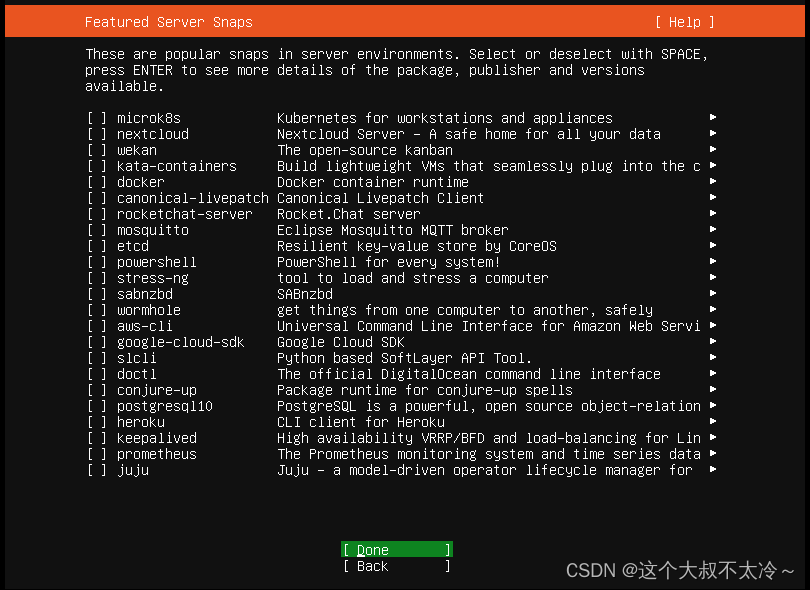
Task: Click 'Resilient key-value store by CoreOS' description
Action: tap(416, 246)
